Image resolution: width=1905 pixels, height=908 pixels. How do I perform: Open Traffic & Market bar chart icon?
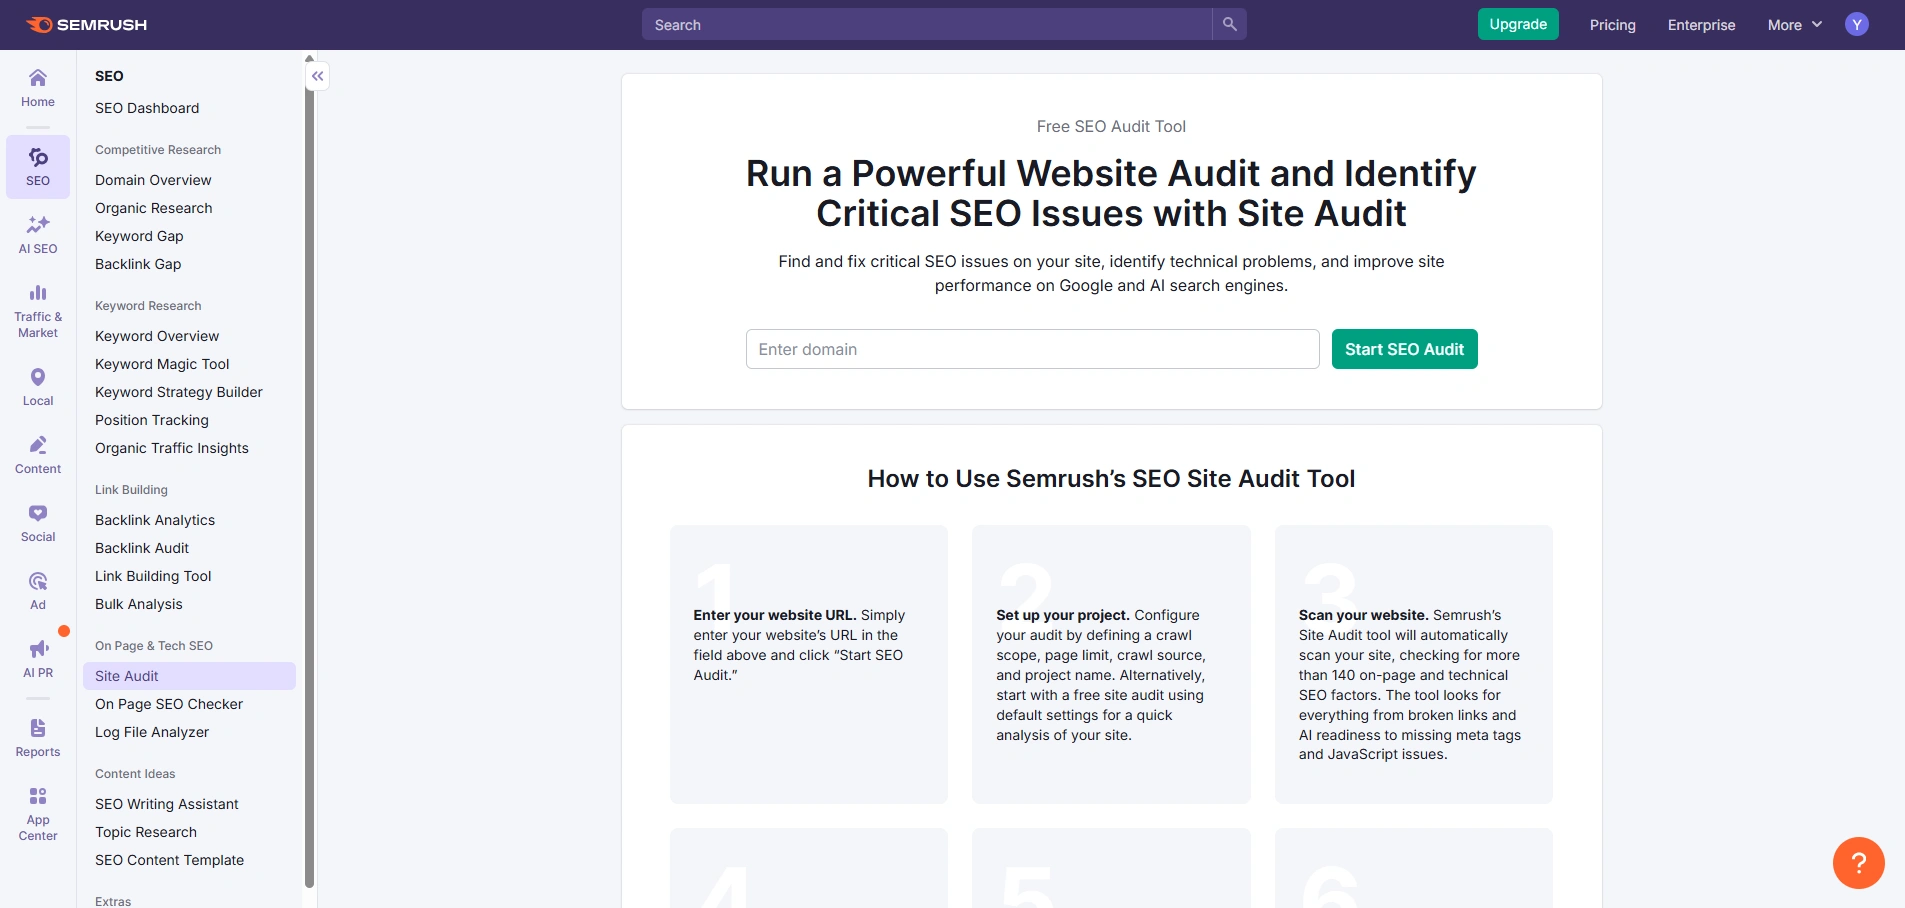coord(38,293)
